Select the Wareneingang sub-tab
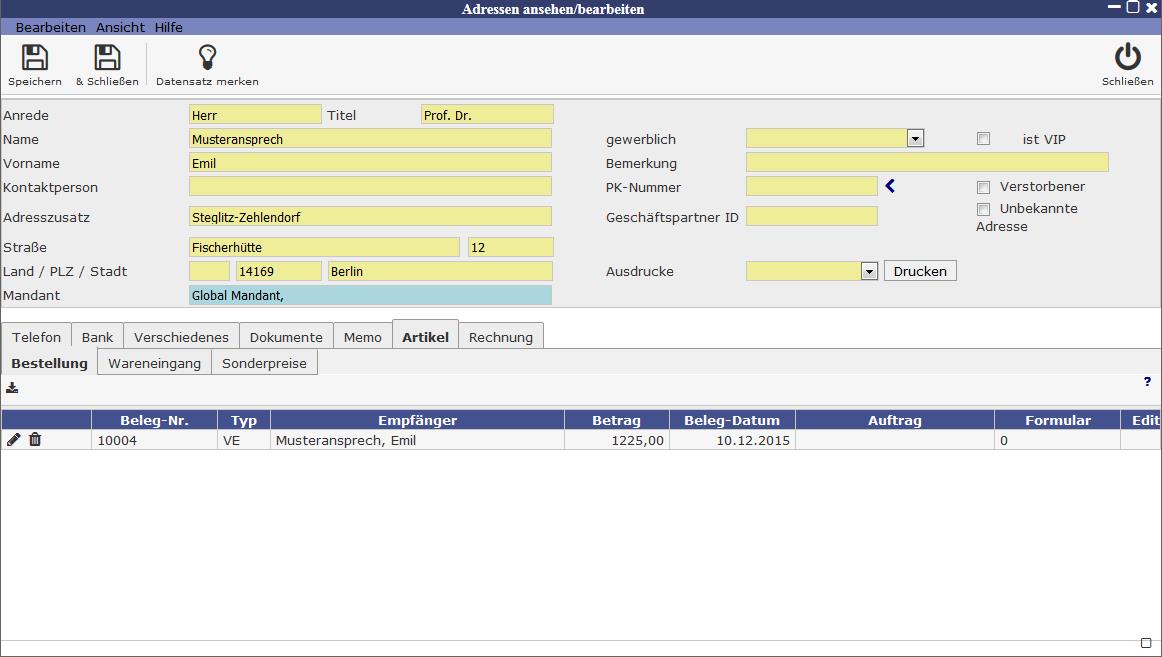Screen dimensions: 1162x657 (x=154, y=363)
